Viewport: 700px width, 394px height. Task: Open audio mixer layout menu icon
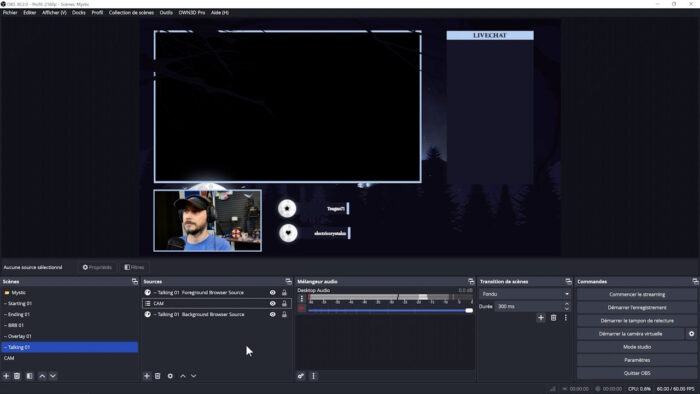point(314,376)
